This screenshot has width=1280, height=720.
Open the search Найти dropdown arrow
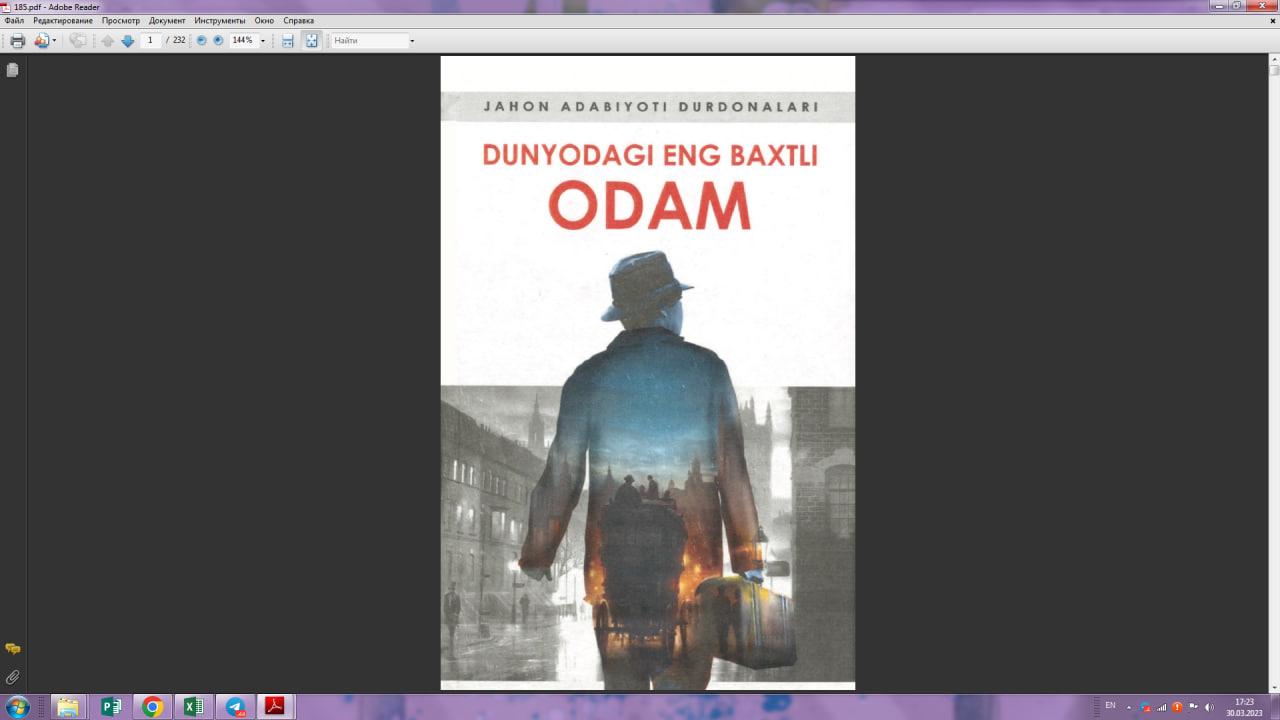[413, 40]
